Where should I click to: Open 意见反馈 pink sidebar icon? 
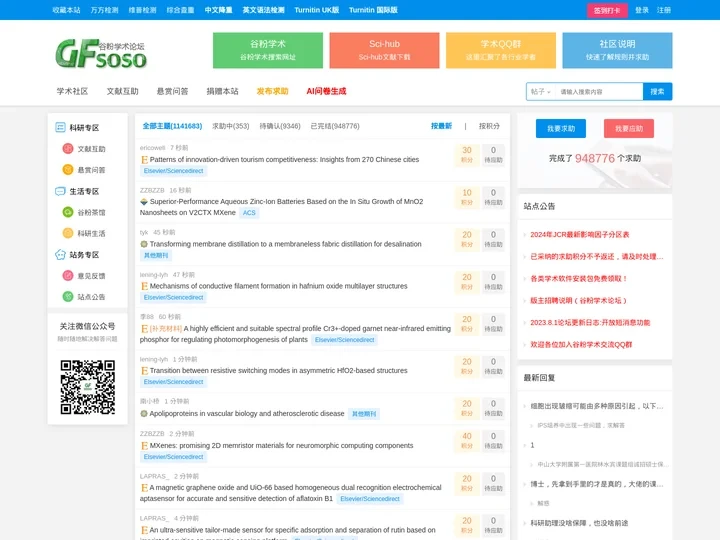[x=68, y=276]
